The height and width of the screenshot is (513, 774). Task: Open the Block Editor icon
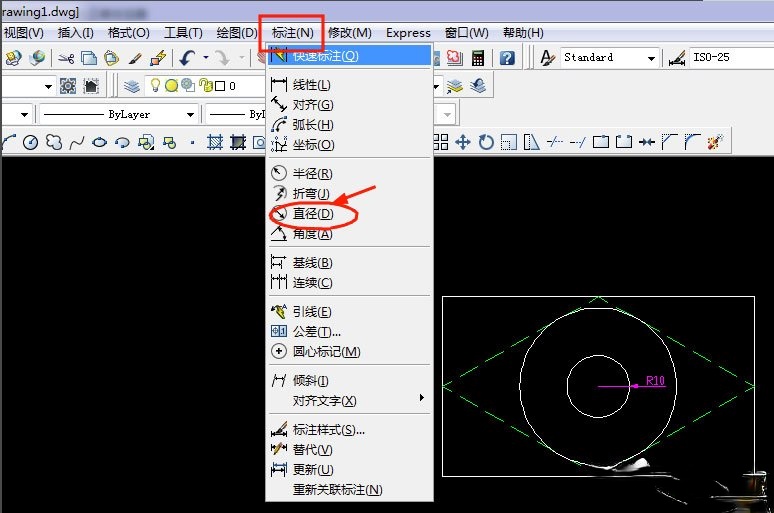click(x=158, y=58)
